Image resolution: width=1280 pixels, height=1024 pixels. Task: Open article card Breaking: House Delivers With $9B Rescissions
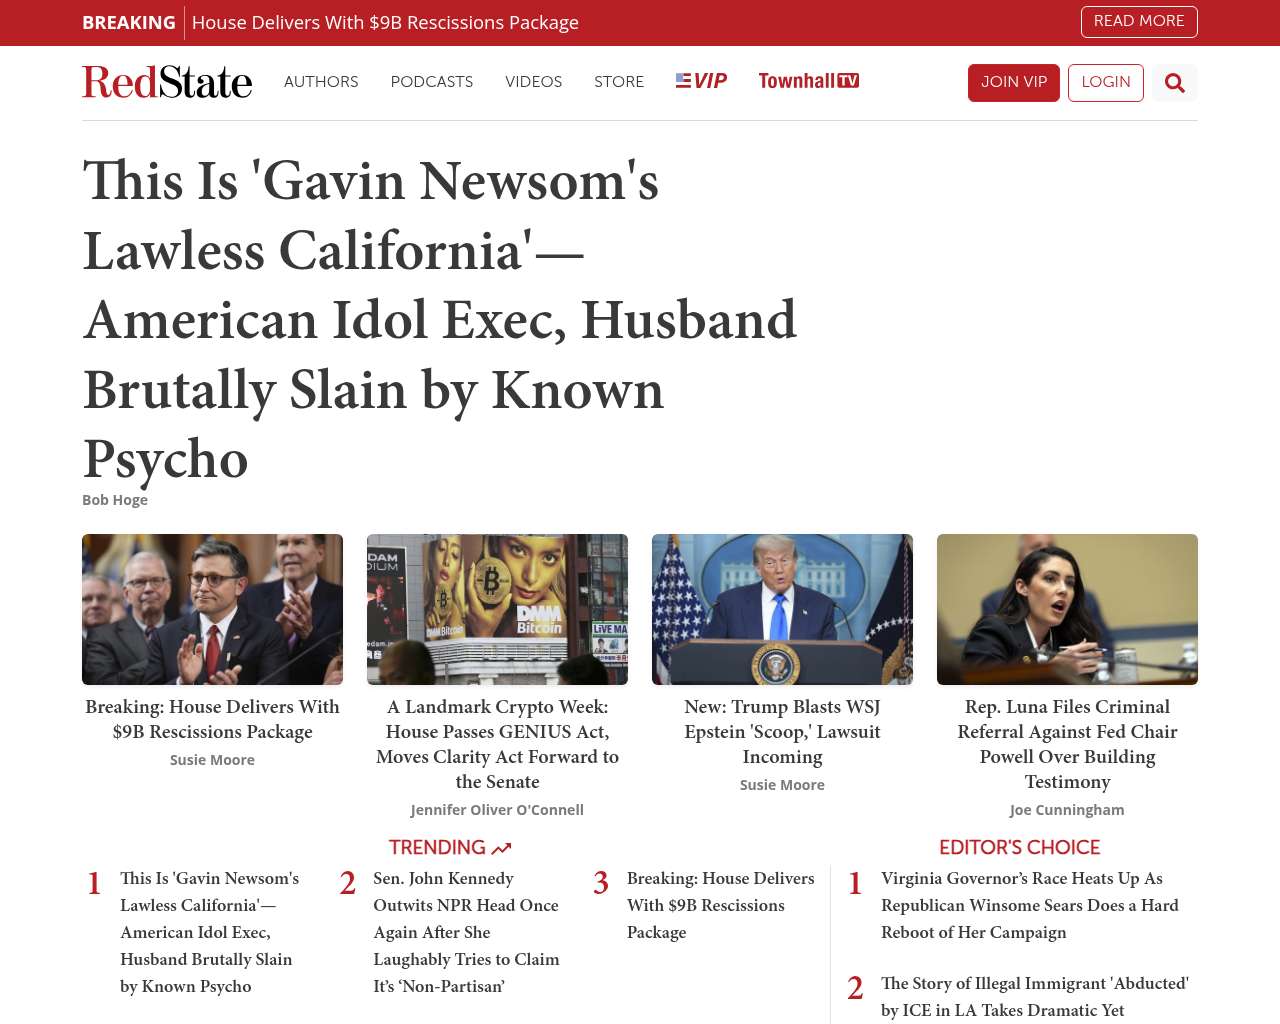point(212,719)
